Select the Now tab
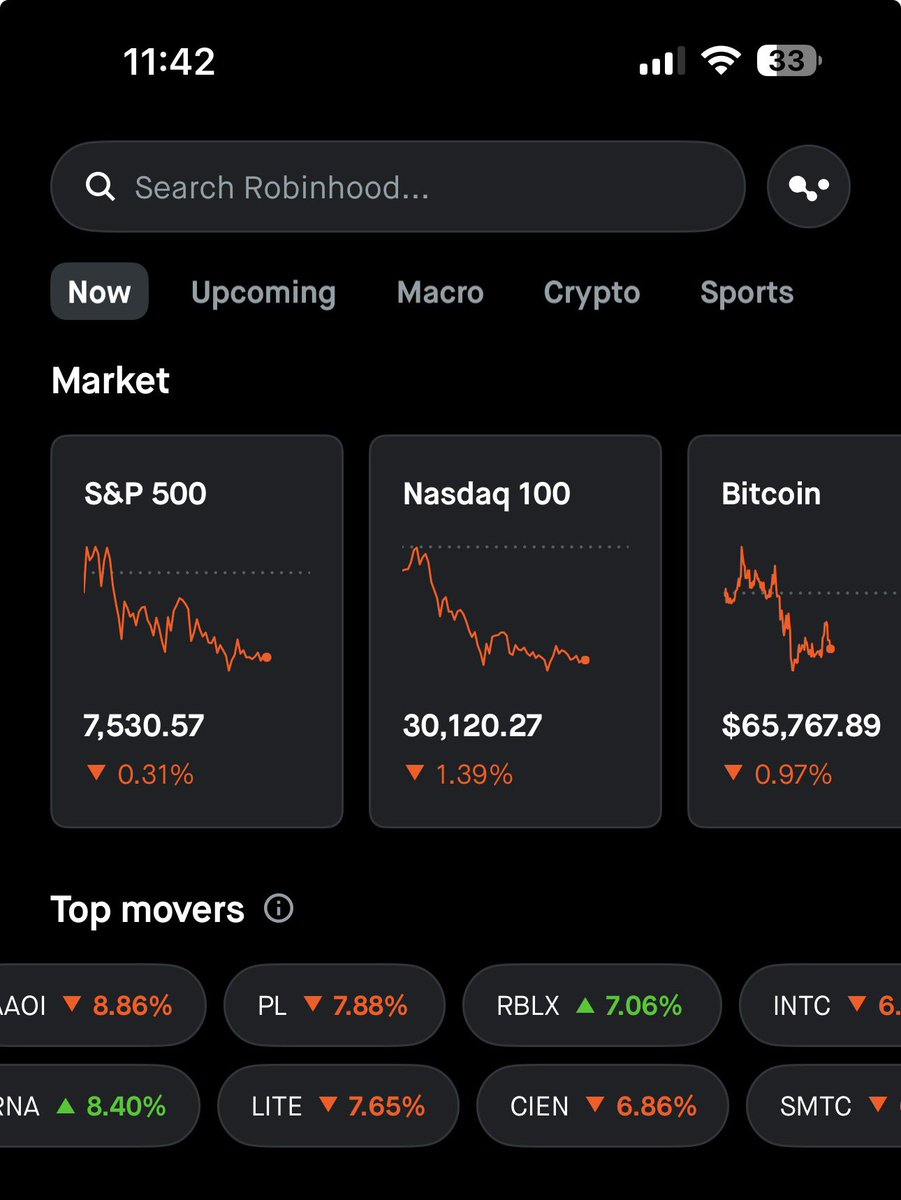 [x=99, y=292]
